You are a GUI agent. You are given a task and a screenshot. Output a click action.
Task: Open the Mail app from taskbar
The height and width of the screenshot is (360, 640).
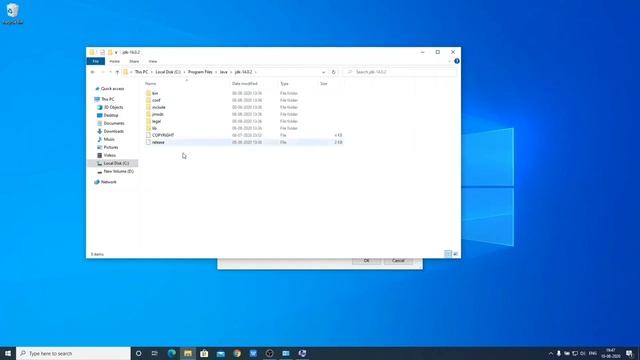coord(220,353)
